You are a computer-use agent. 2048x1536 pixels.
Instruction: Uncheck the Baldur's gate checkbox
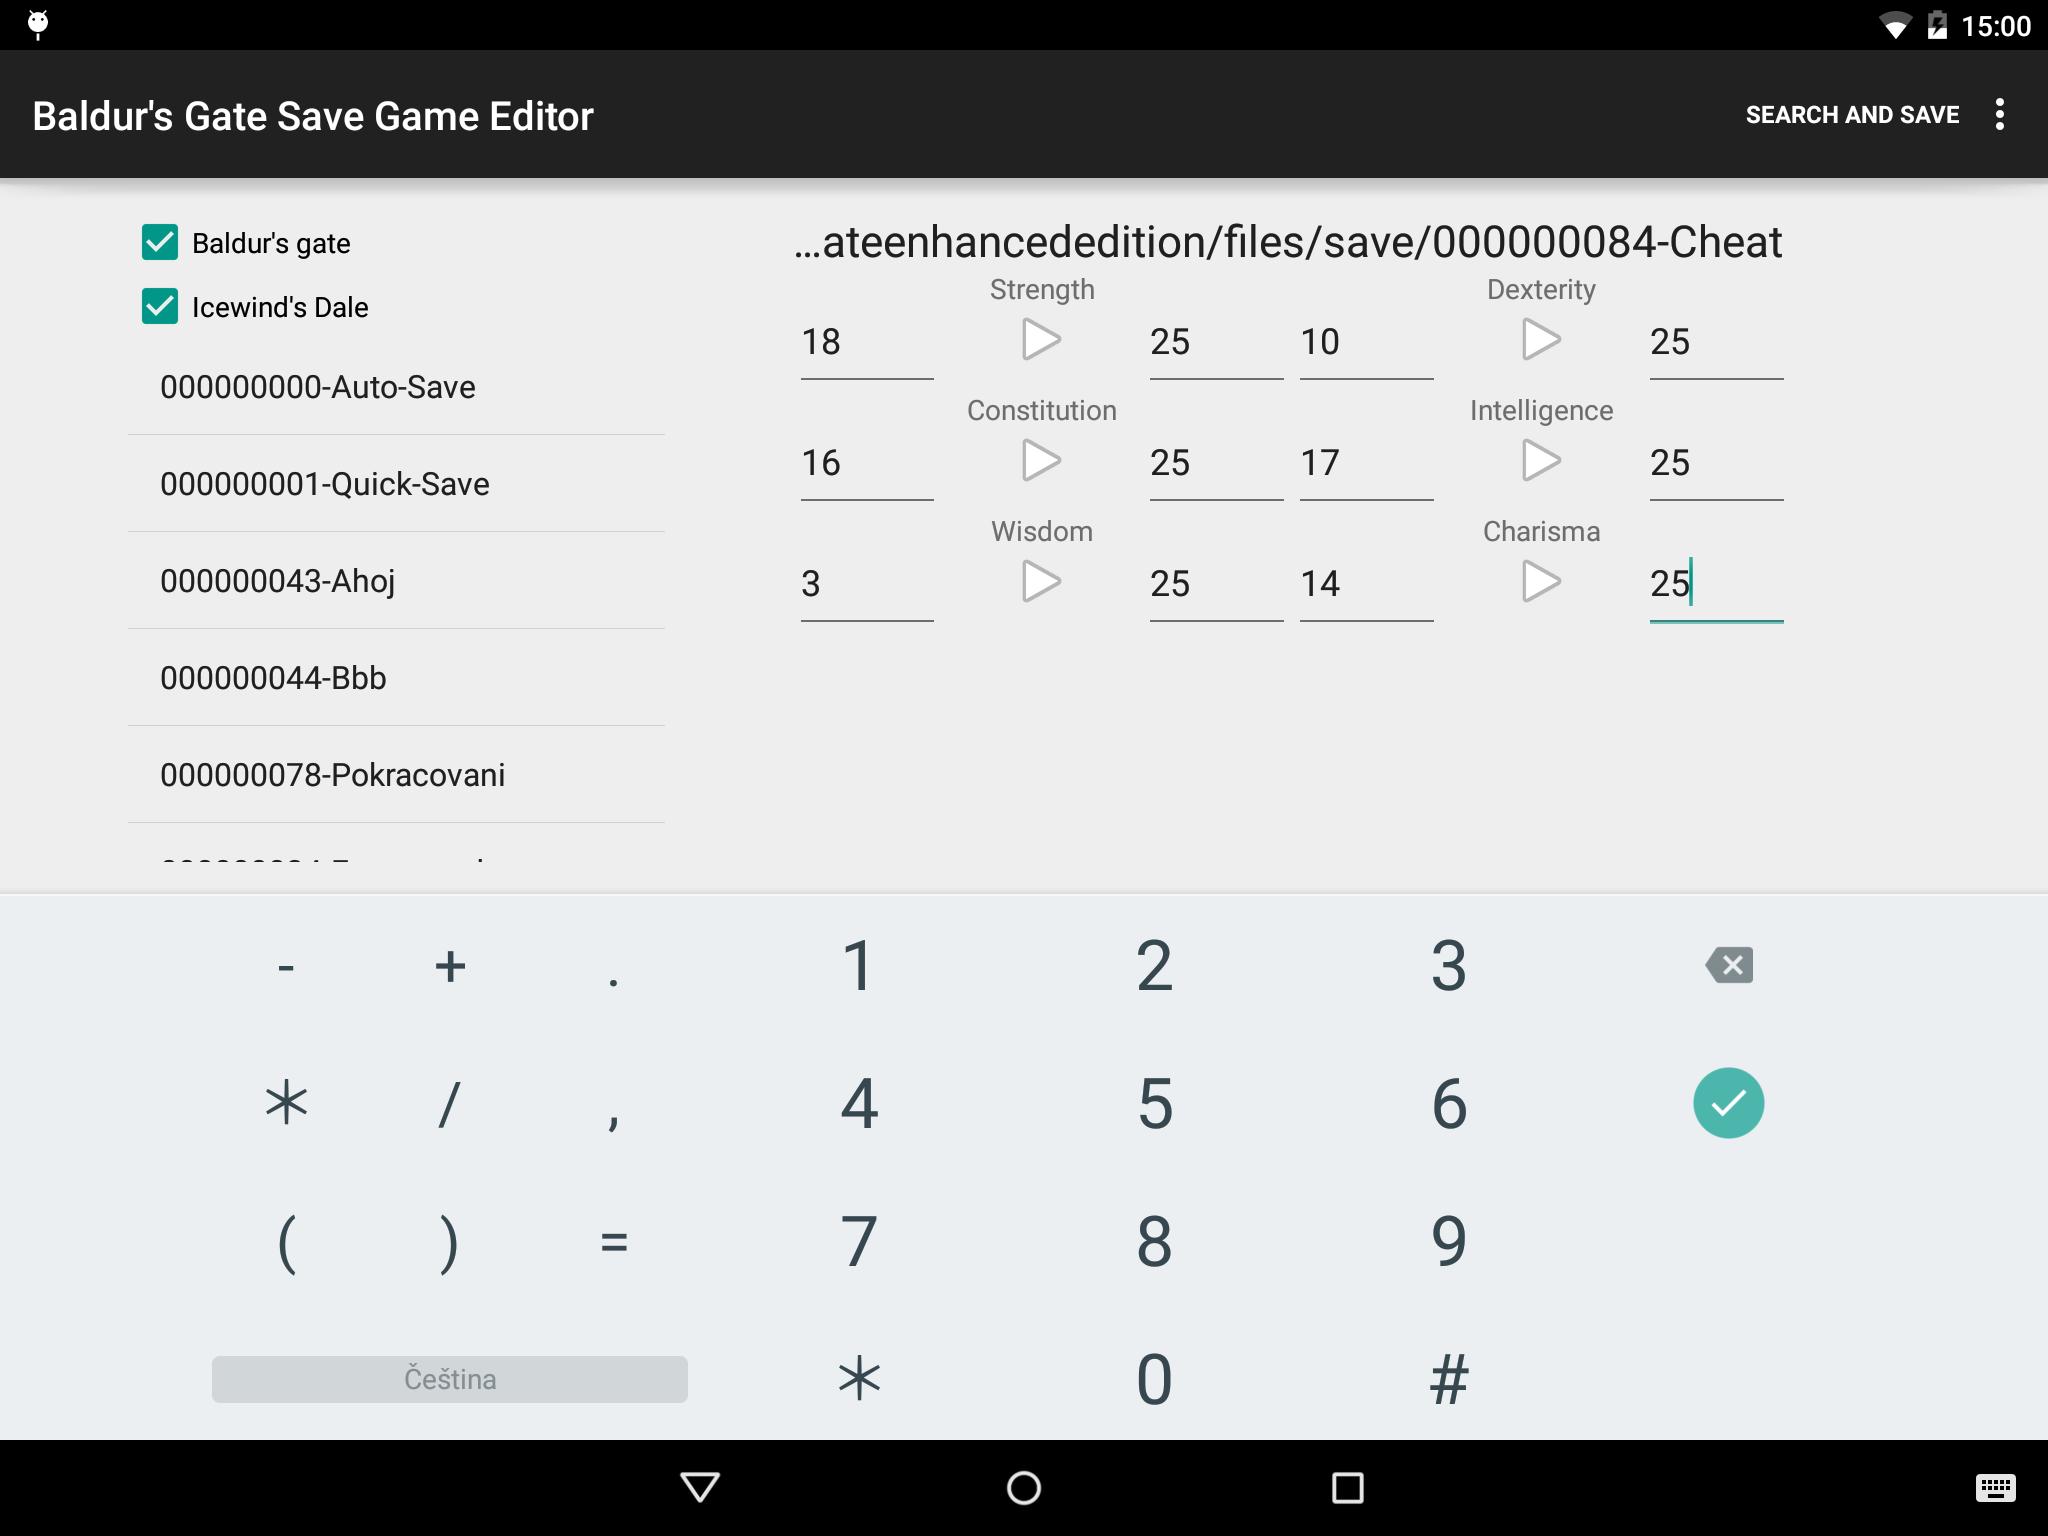coord(160,243)
